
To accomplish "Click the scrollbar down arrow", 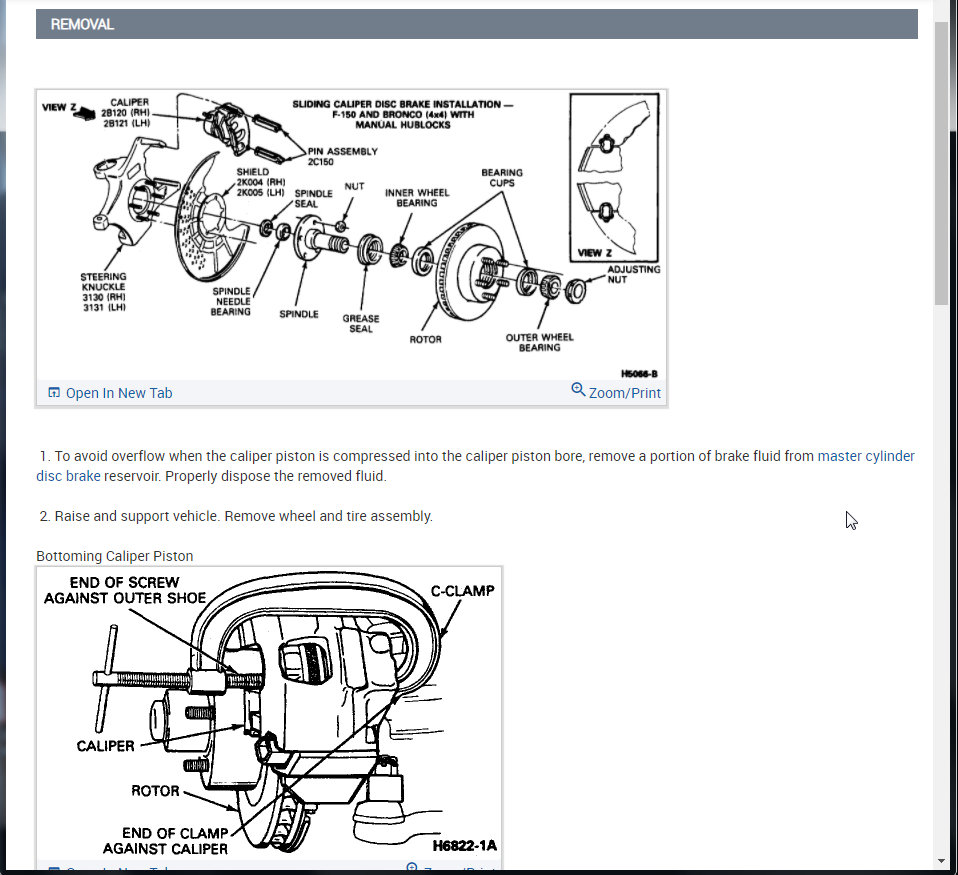I will point(941,861).
